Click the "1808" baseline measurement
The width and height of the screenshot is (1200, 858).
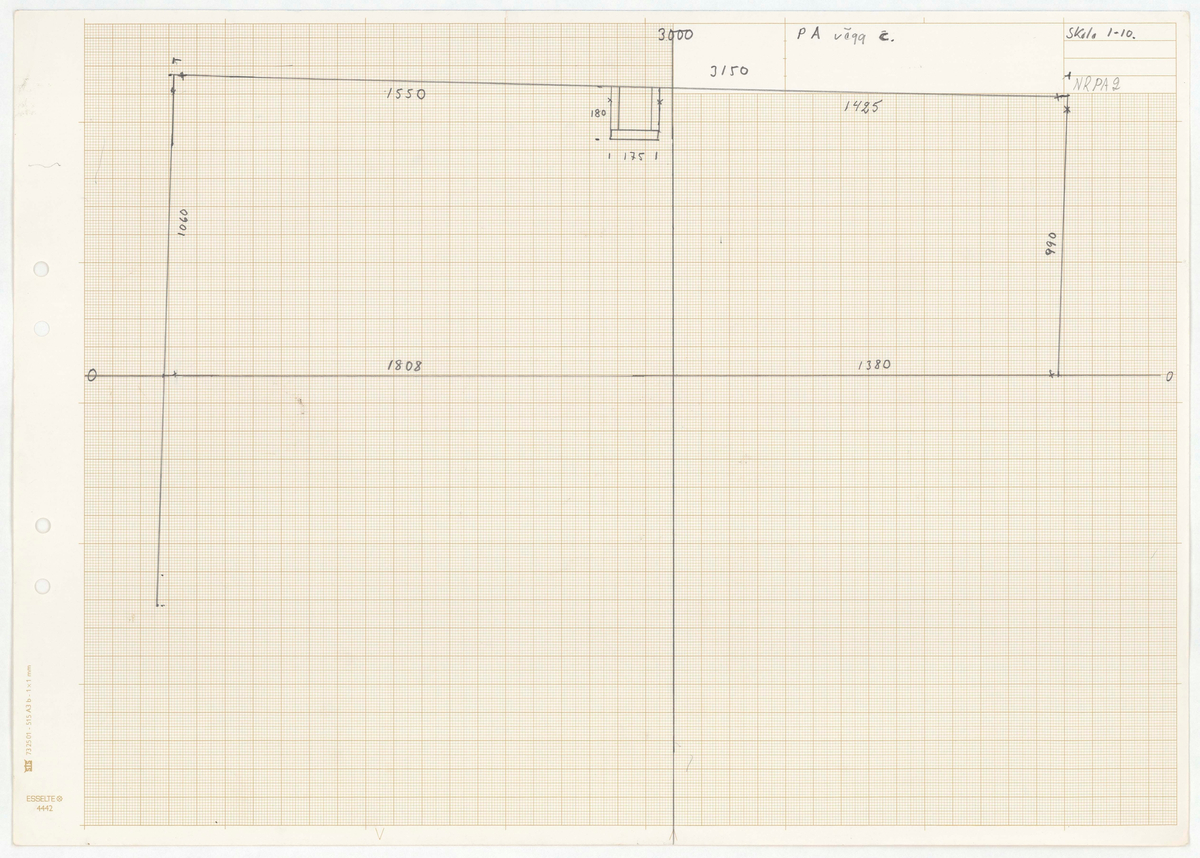pyautogui.click(x=405, y=366)
